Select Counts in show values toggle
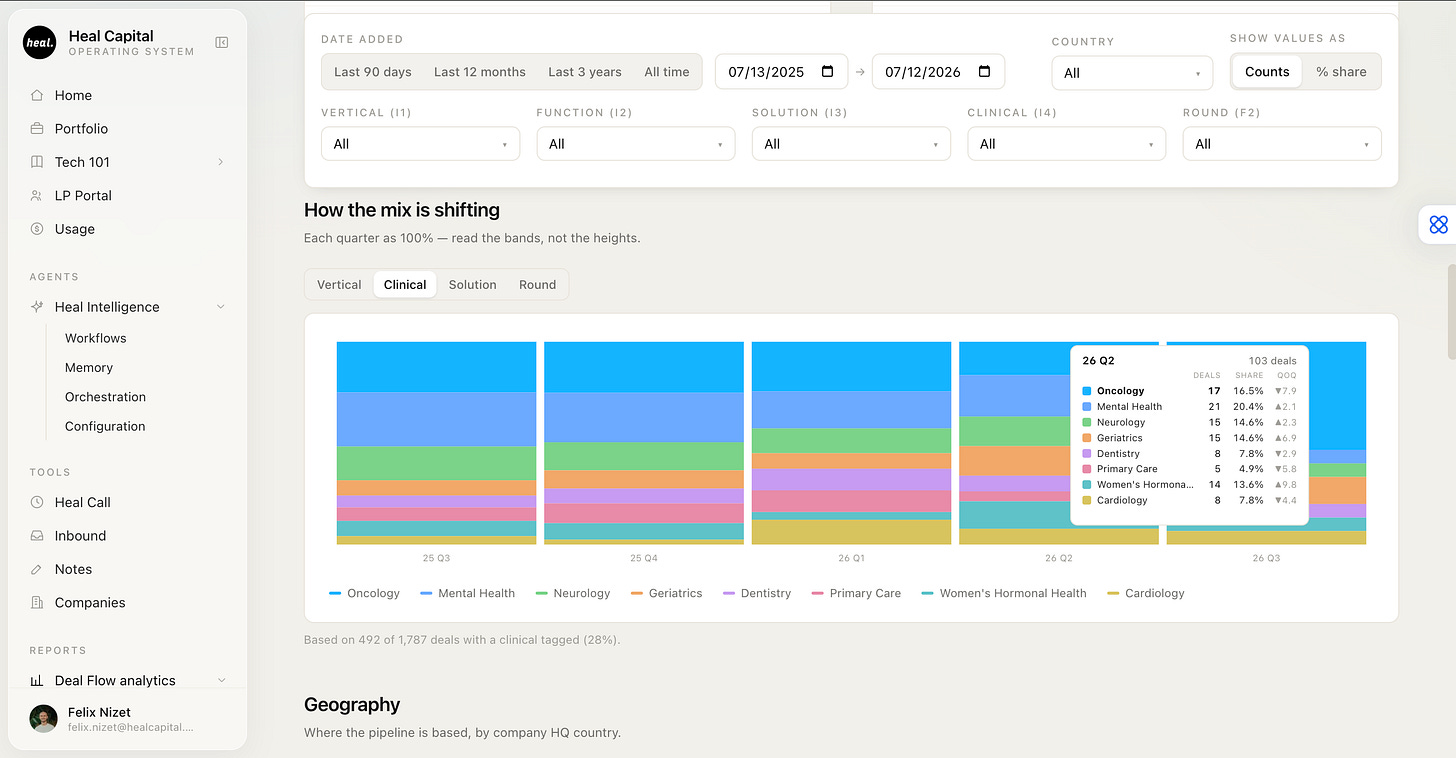The height and width of the screenshot is (758, 1456). [1267, 72]
